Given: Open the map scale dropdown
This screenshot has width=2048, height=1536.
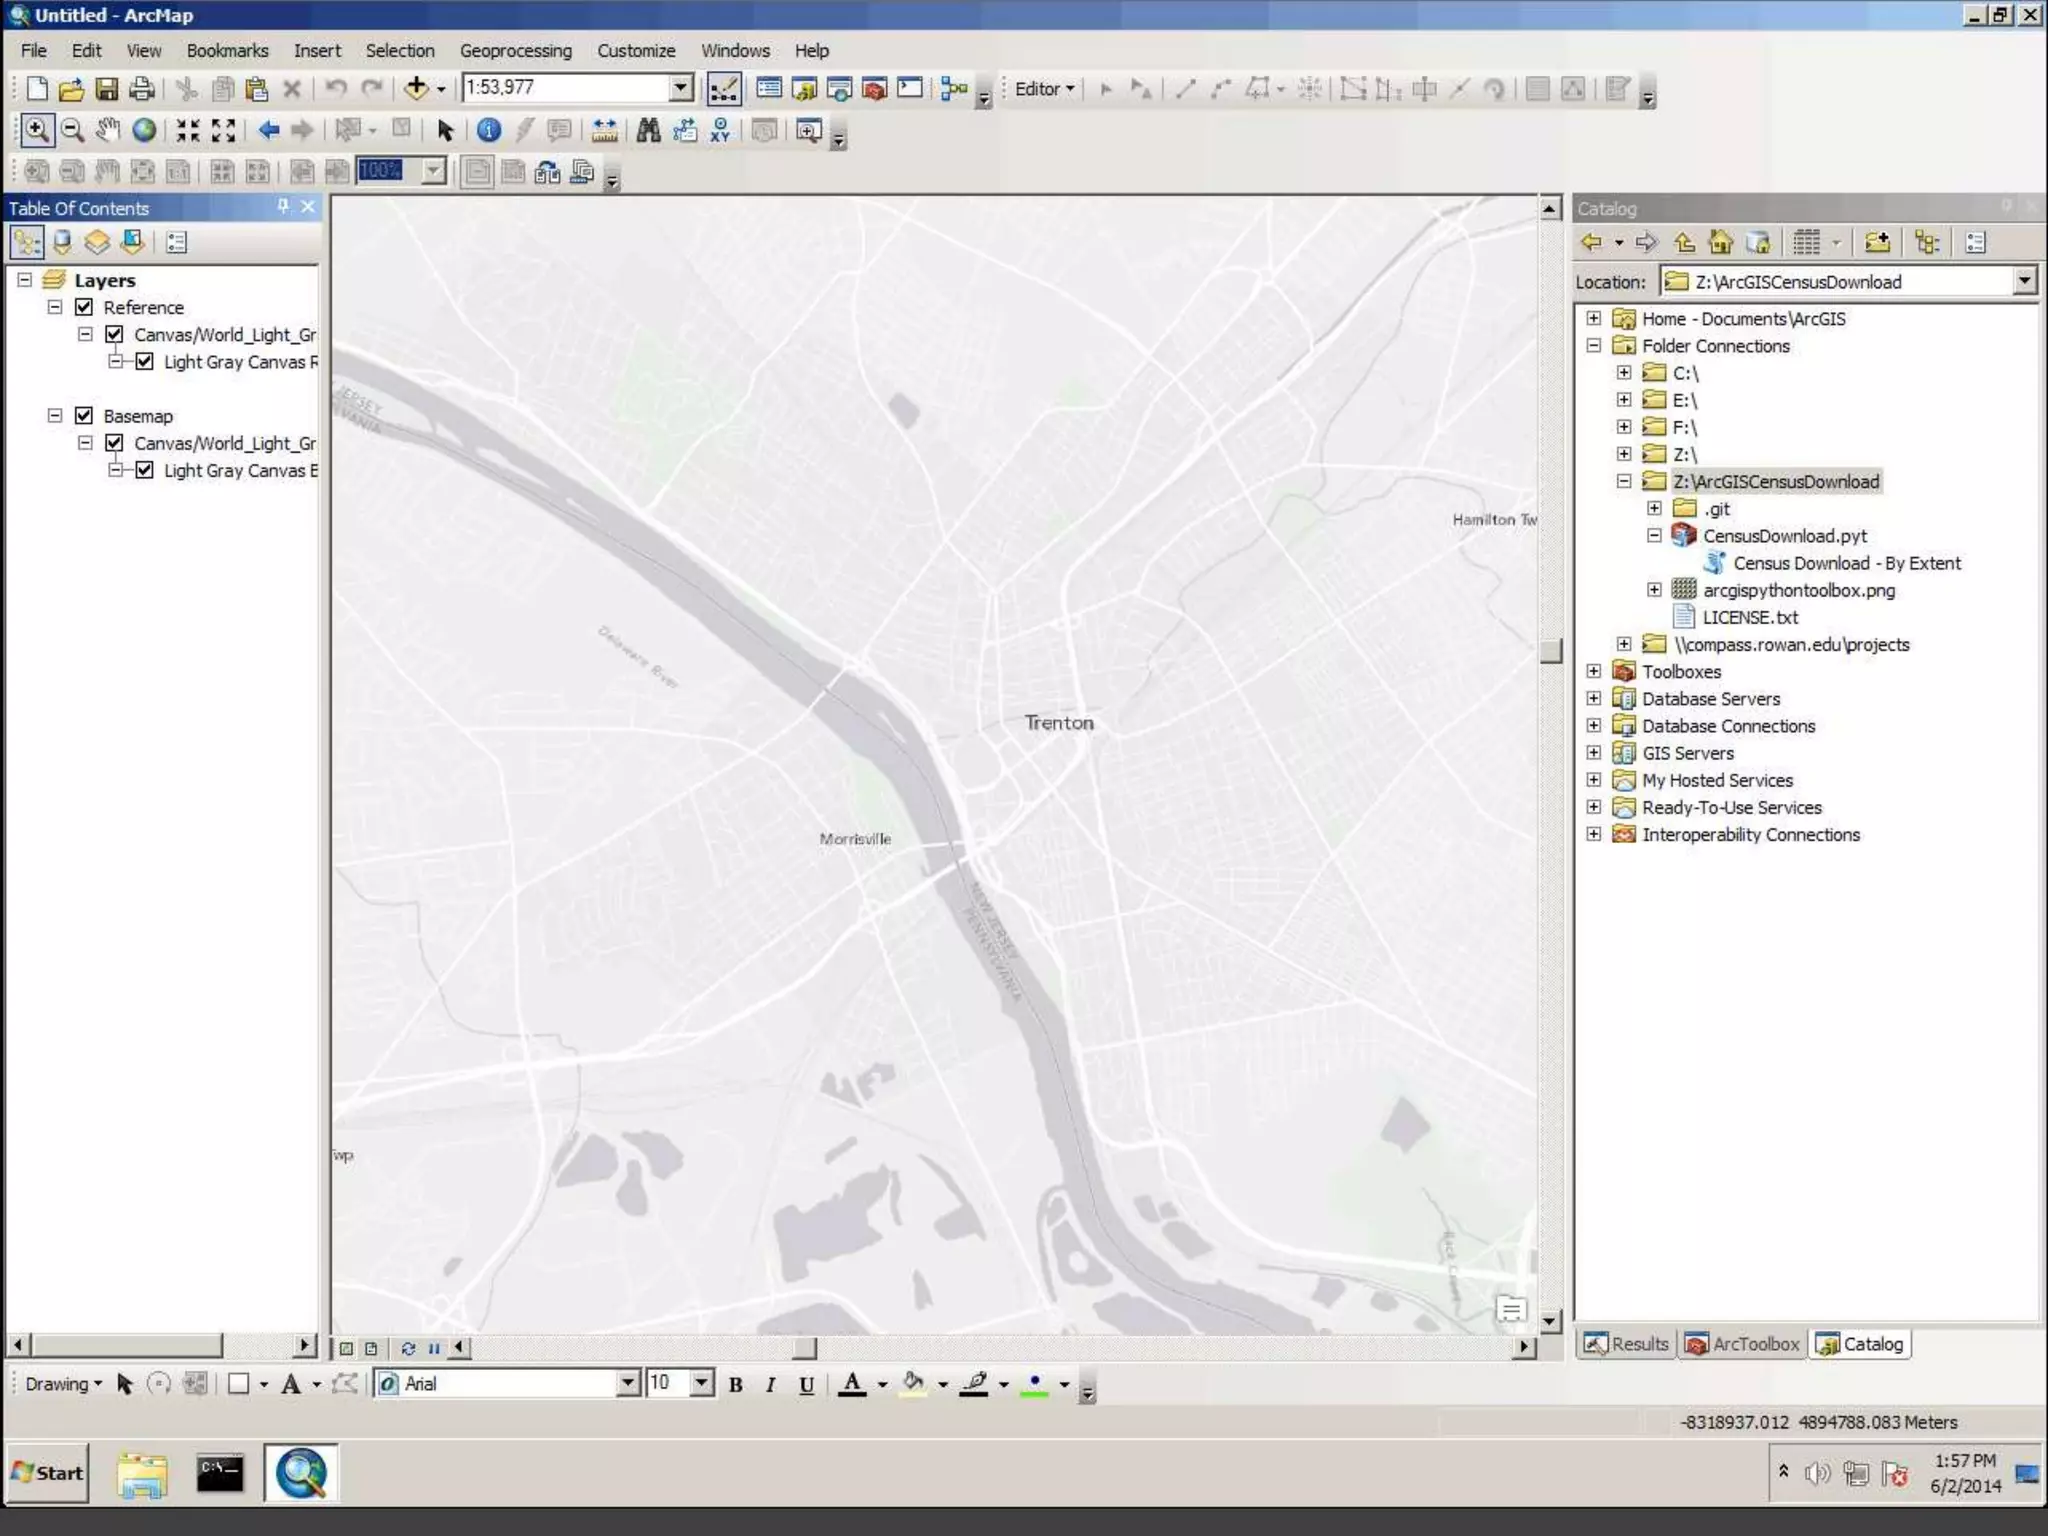Looking at the screenshot, I should coord(681,88).
